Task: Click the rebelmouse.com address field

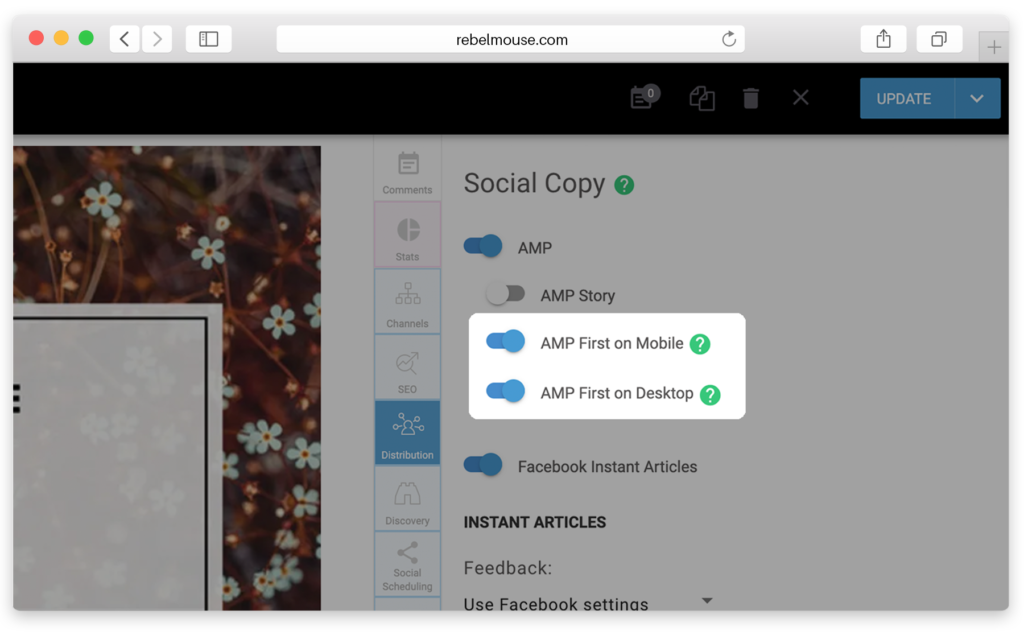Action: (x=511, y=39)
